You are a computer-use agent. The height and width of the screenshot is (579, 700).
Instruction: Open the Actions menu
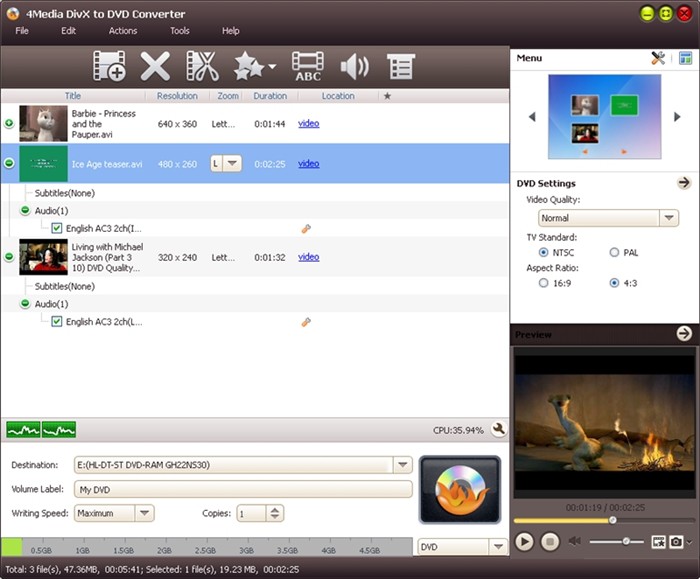coord(123,31)
